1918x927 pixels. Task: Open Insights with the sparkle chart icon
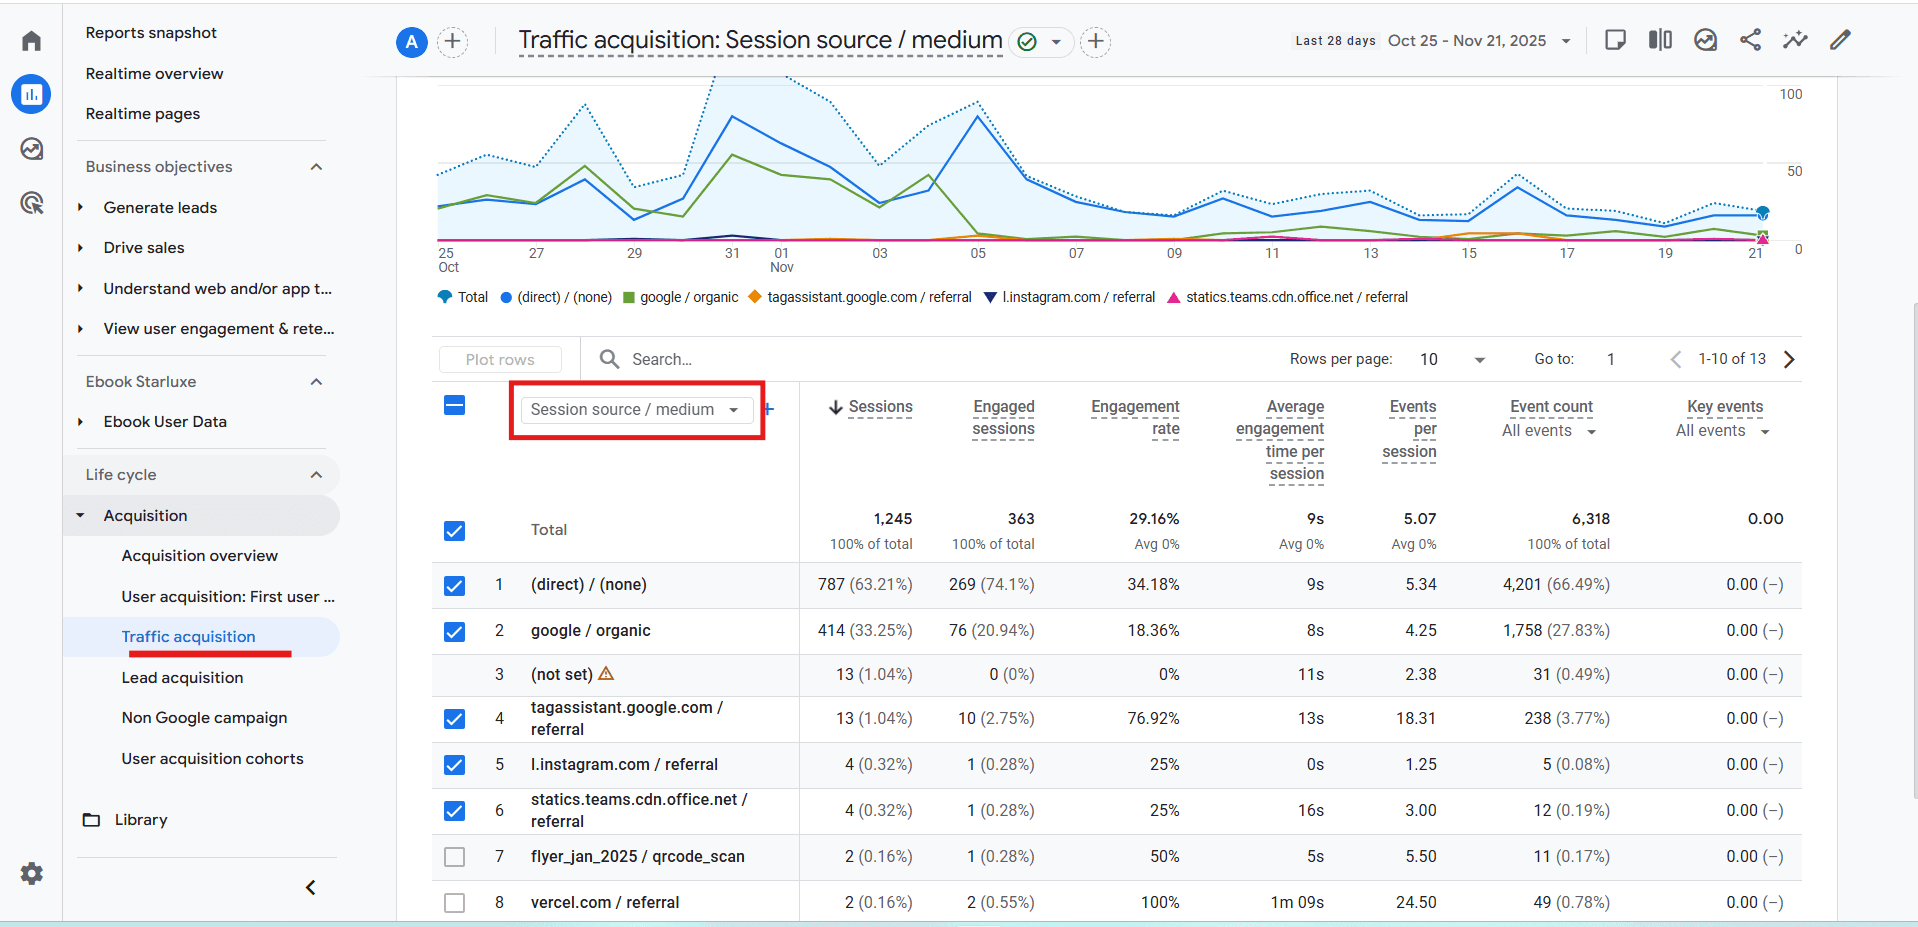tap(1795, 40)
